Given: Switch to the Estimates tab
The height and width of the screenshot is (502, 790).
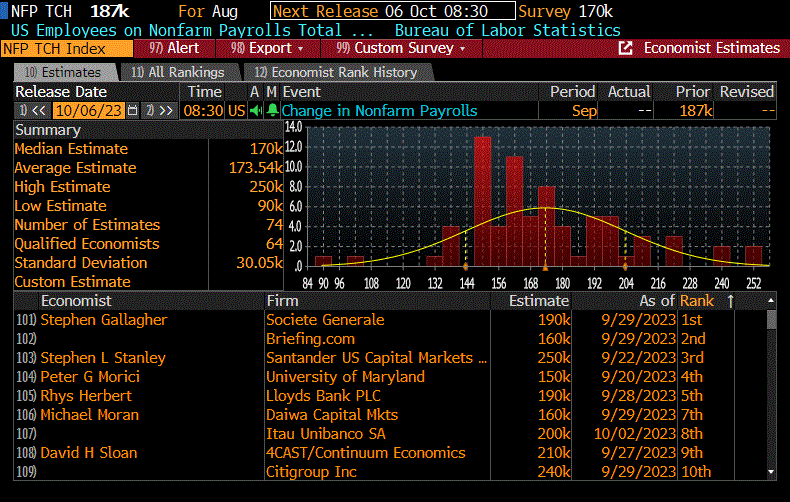Looking at the screenshot, I should coord(64,73).
